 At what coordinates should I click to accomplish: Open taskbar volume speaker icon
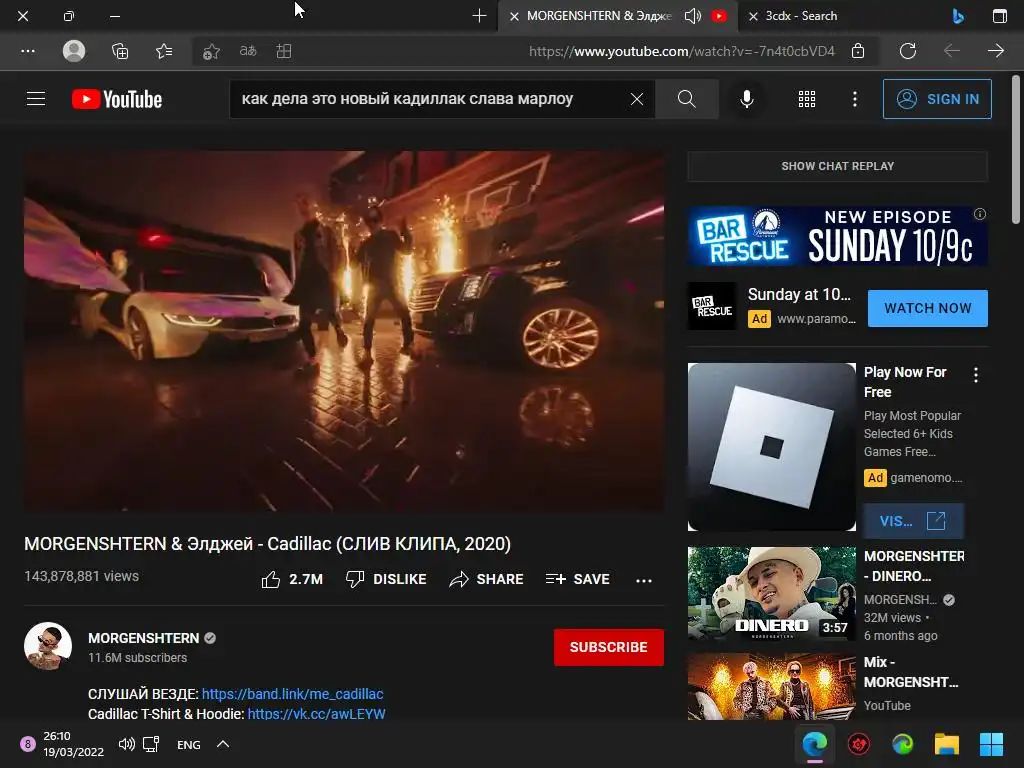(127, 744)
